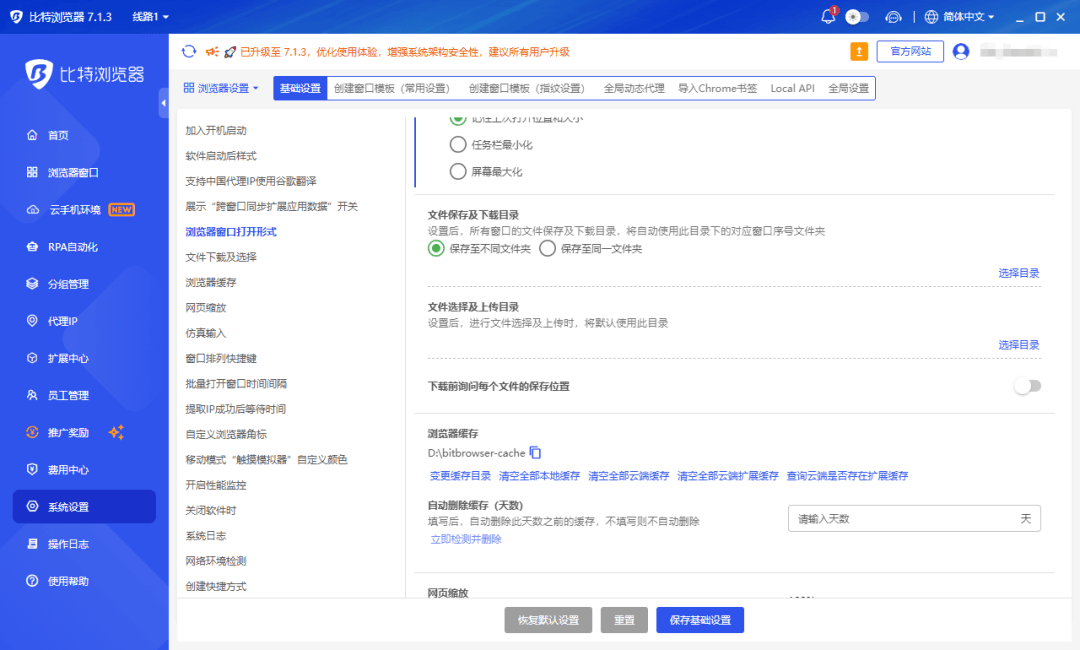
Task: Toggle 下载前询问每个文件的保存位置 switch
Action: click(1028, 386)
